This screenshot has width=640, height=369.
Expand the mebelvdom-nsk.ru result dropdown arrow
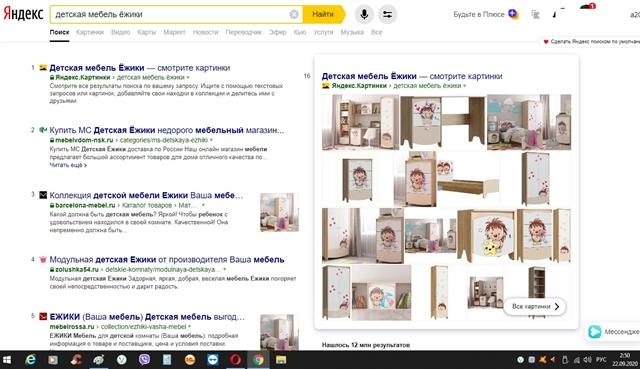[x=211, y=140]
